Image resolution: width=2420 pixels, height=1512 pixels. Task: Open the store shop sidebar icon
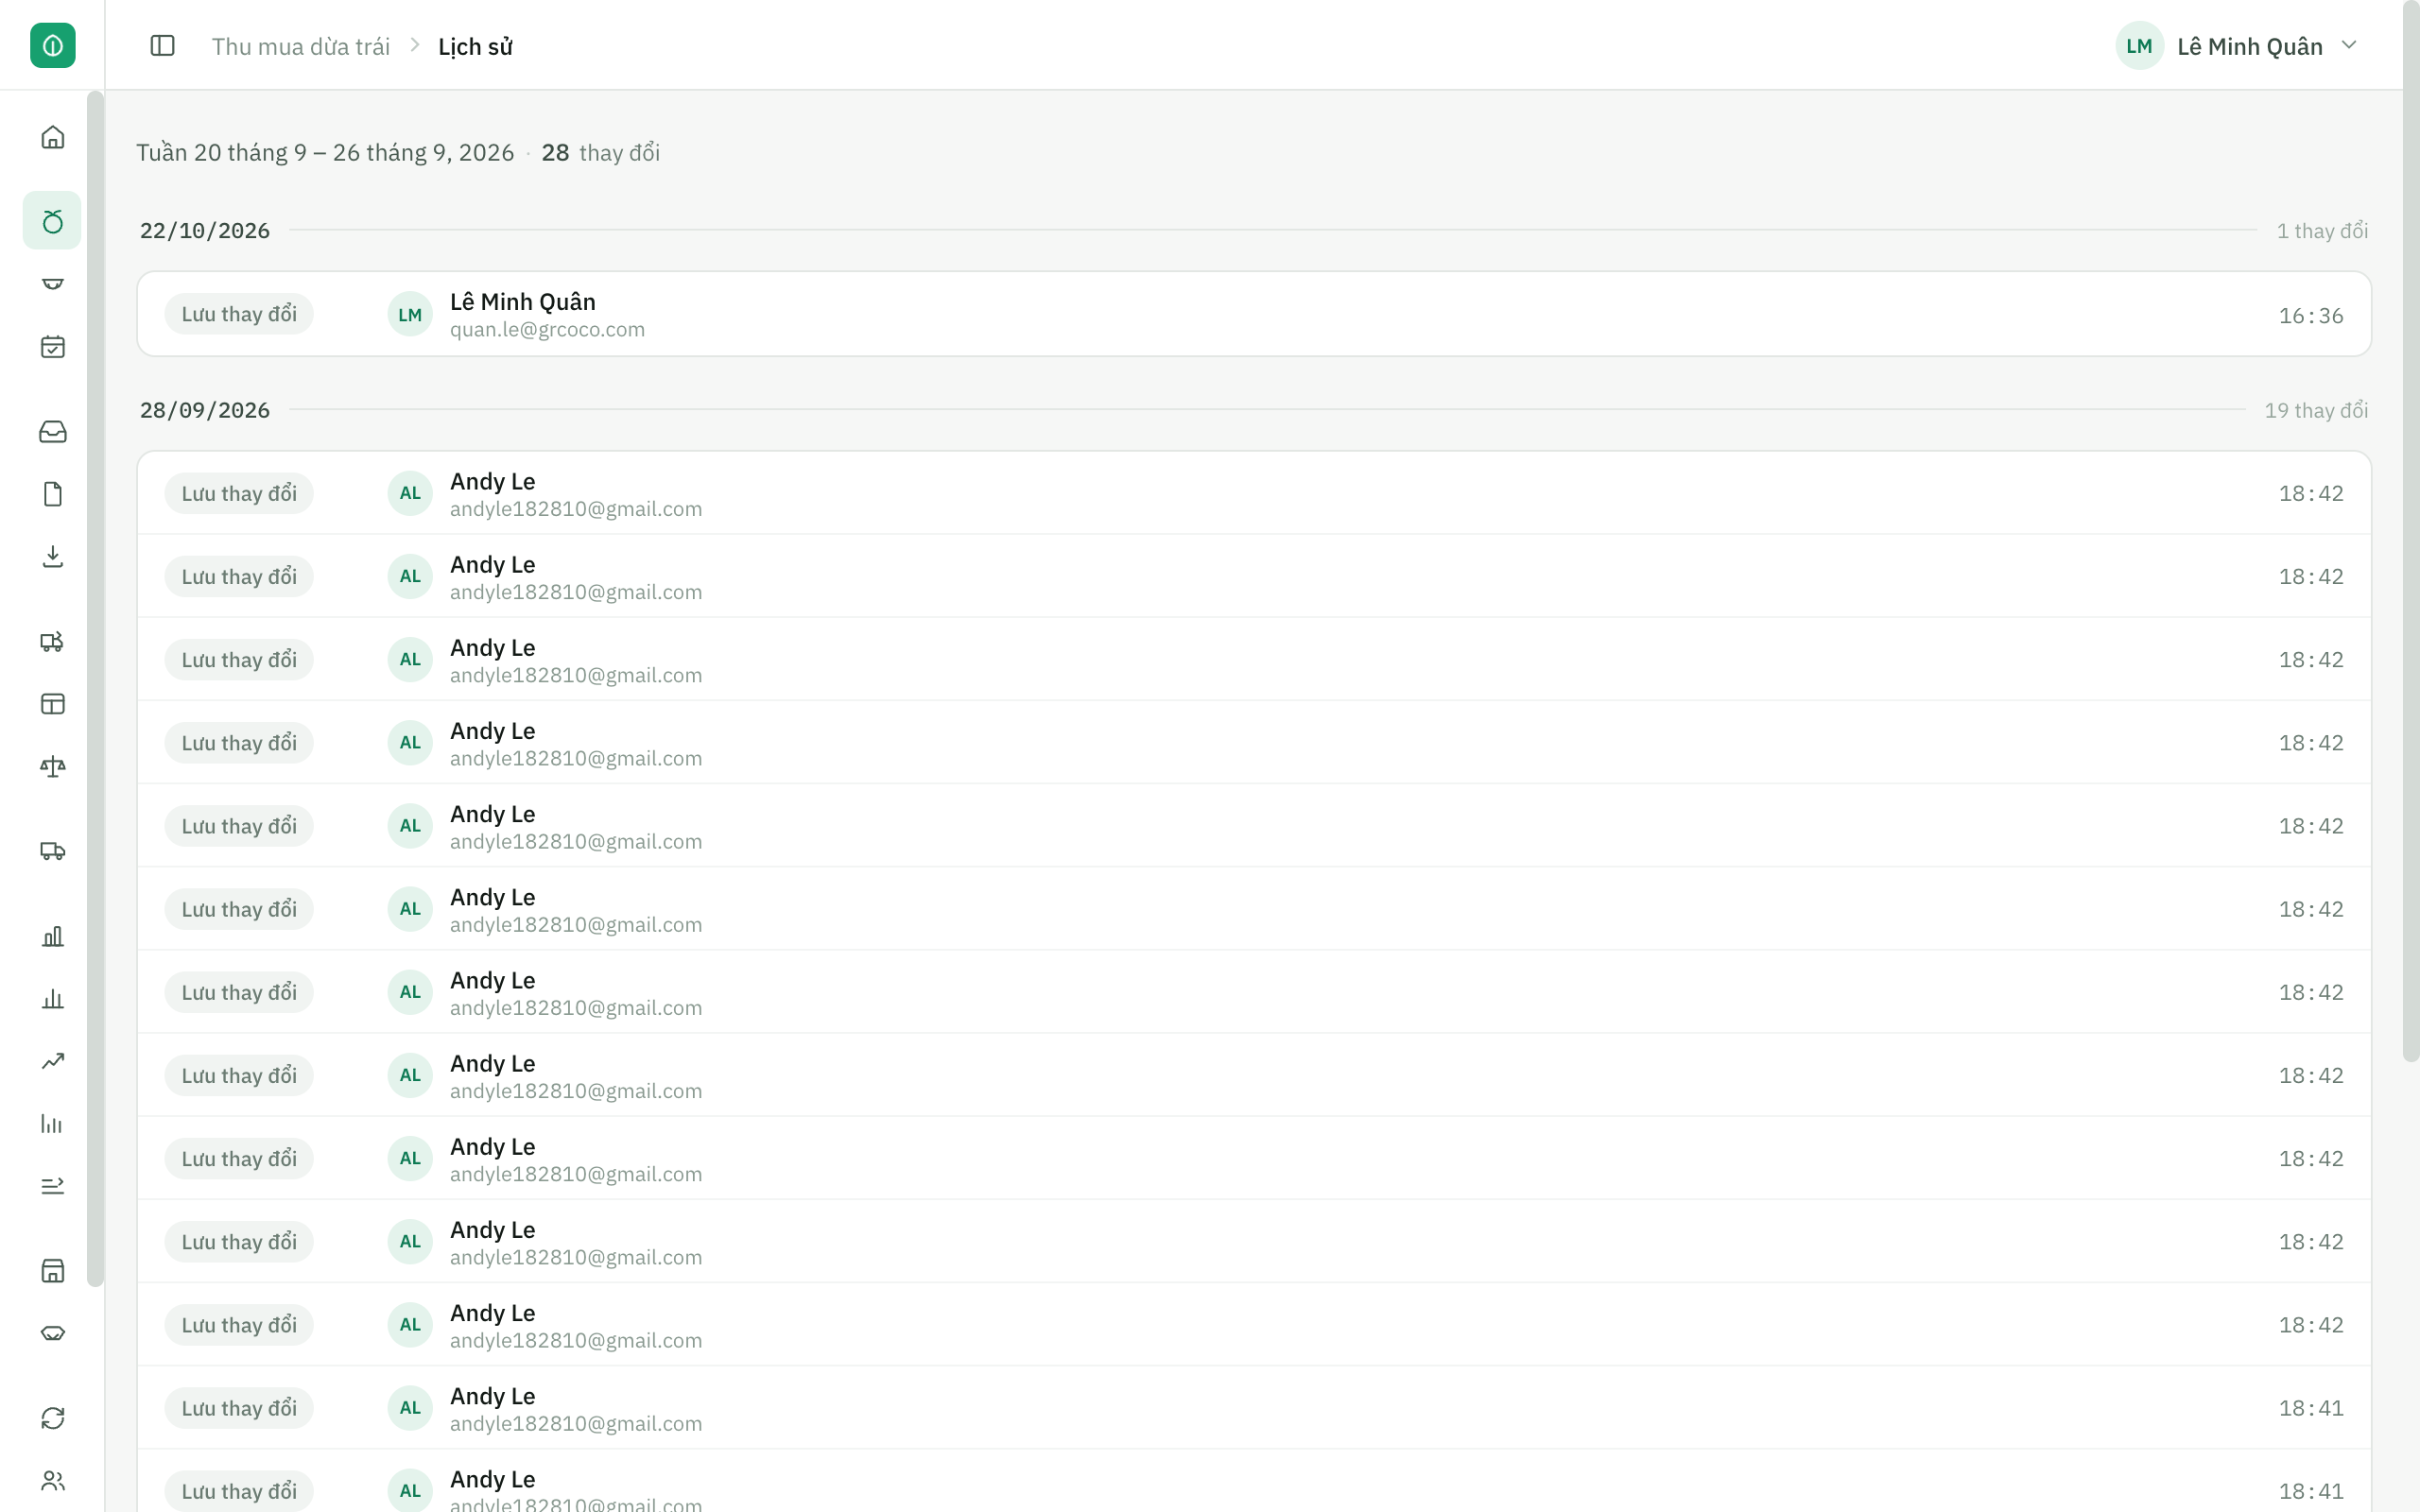point(52,1270)
